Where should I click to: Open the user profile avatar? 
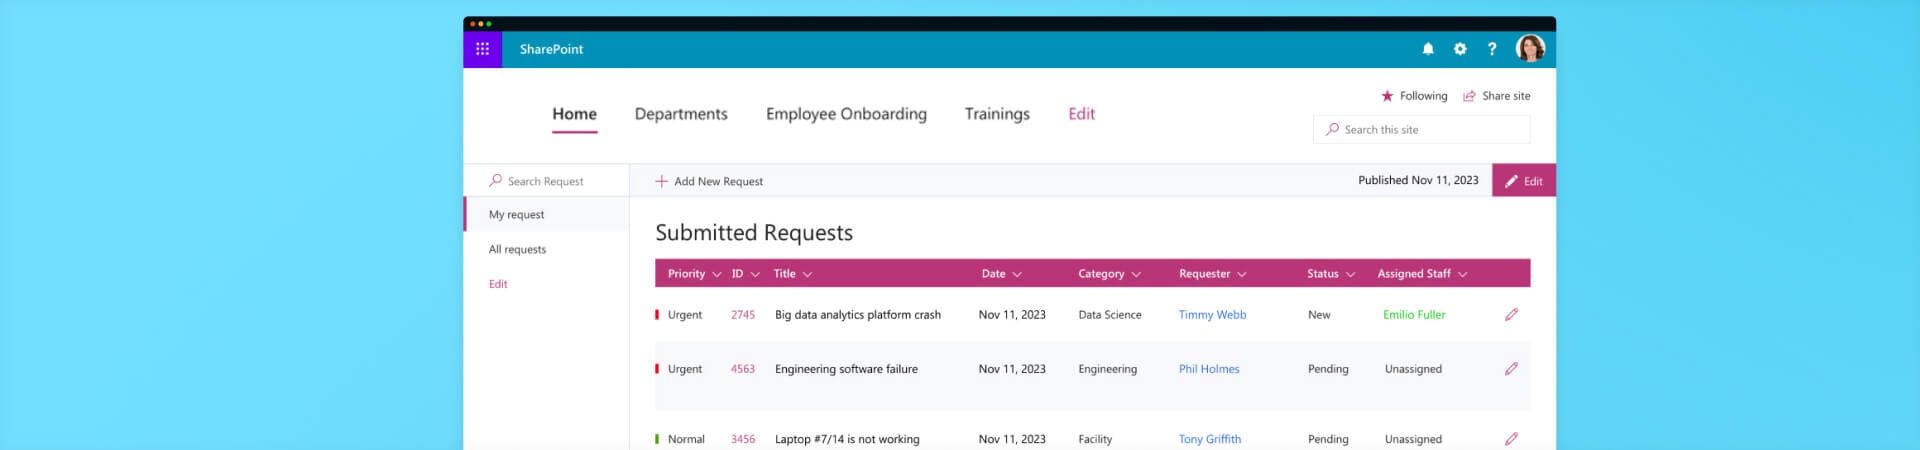click(1530, 48)
